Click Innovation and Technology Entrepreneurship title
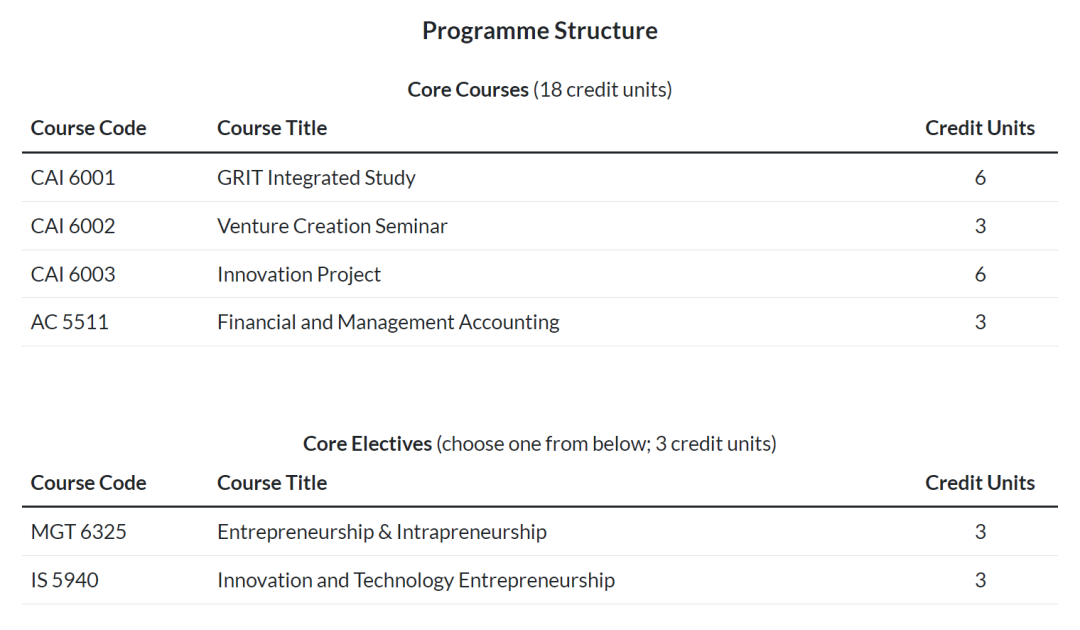Image resolution: width=1080 pixels, height=630 pixels. click(416, 580)
